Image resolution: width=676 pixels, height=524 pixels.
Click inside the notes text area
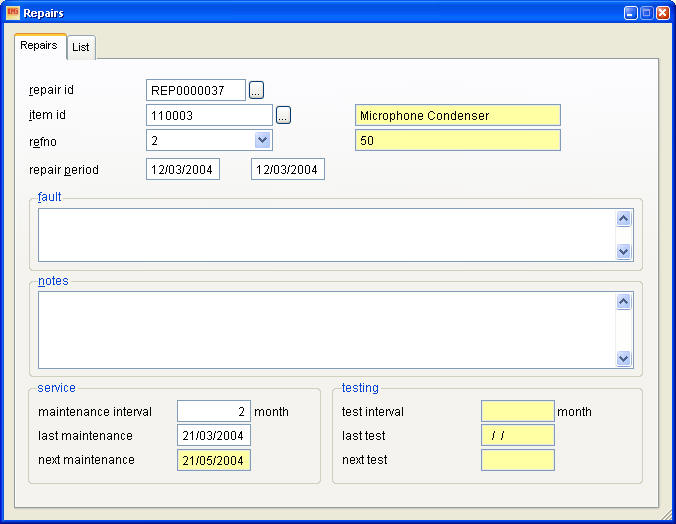327,330
